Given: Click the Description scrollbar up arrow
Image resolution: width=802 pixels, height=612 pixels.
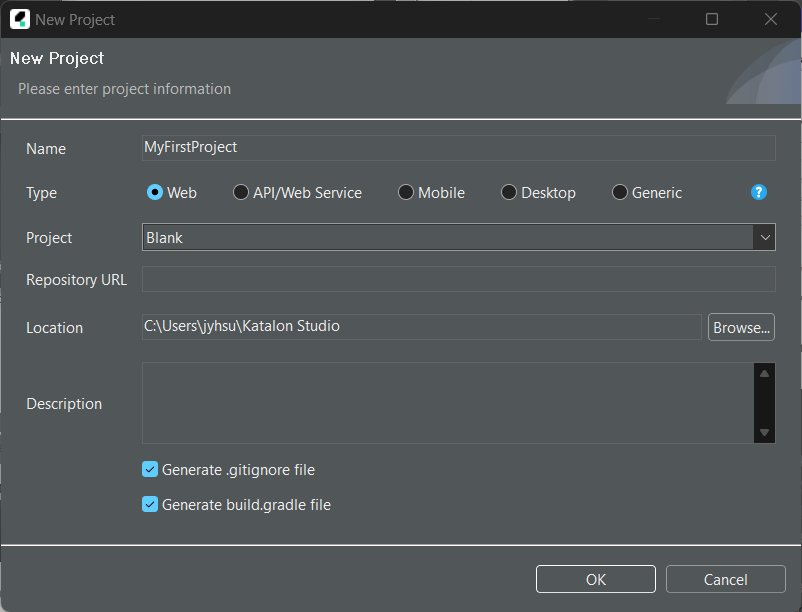Looking at the screenshot, I should coord(764,374).
